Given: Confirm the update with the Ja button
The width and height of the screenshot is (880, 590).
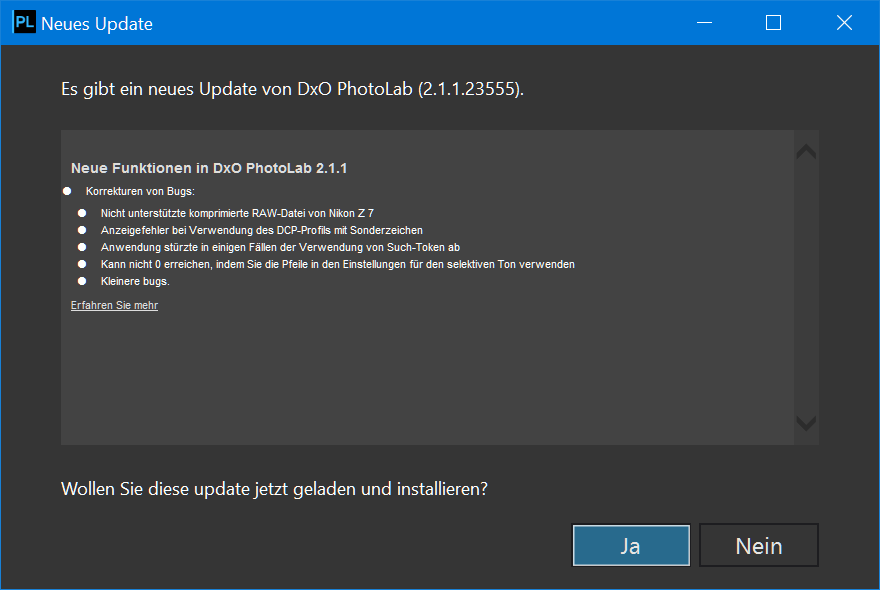Looking at the screenshot, I should 631,546.
